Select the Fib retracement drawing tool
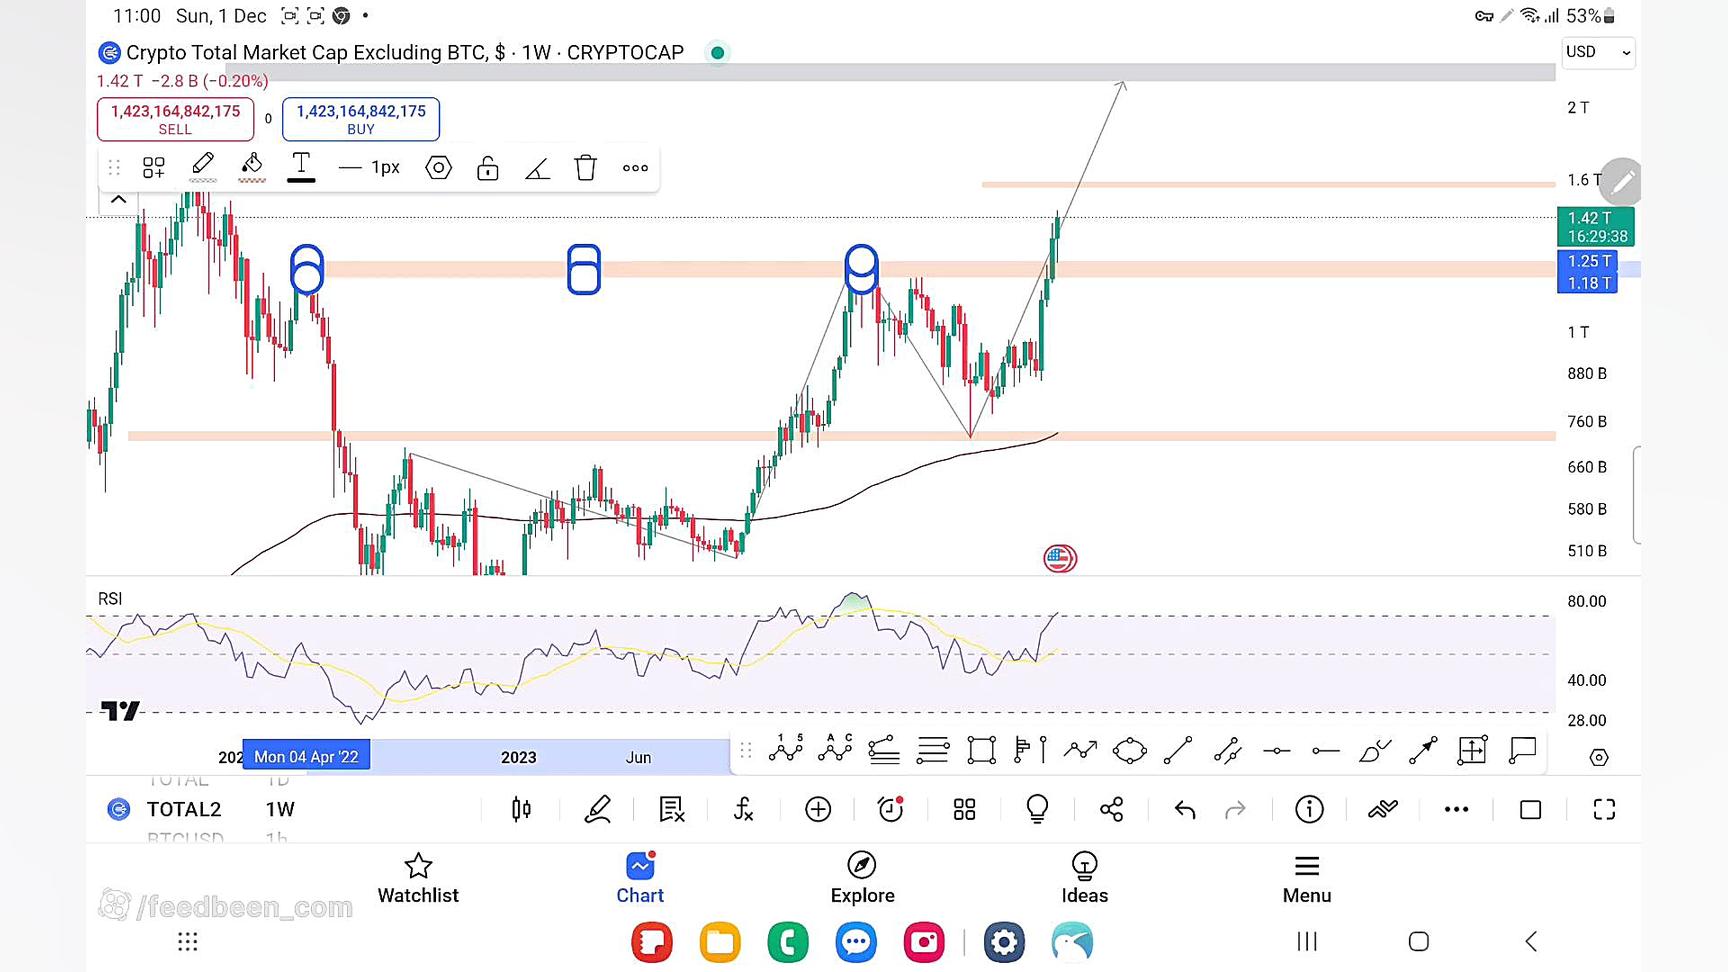The width and height of the screenshot is (1728, 972). [884, 750]
